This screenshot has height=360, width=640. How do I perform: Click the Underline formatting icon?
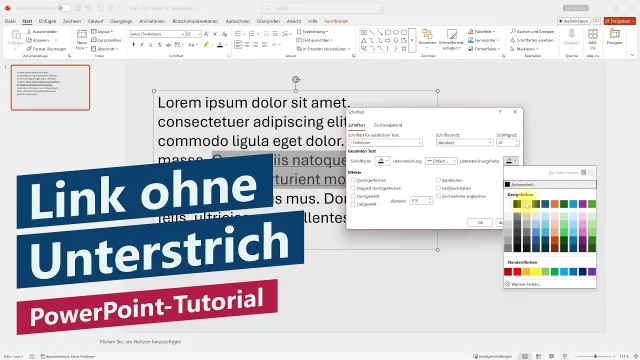click(x=151, y=45)
